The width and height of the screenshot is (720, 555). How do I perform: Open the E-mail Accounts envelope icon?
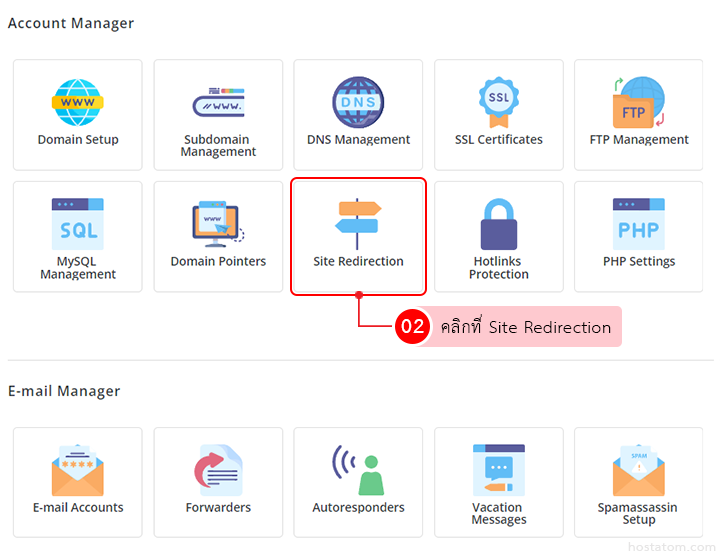[x=78, y=470]
